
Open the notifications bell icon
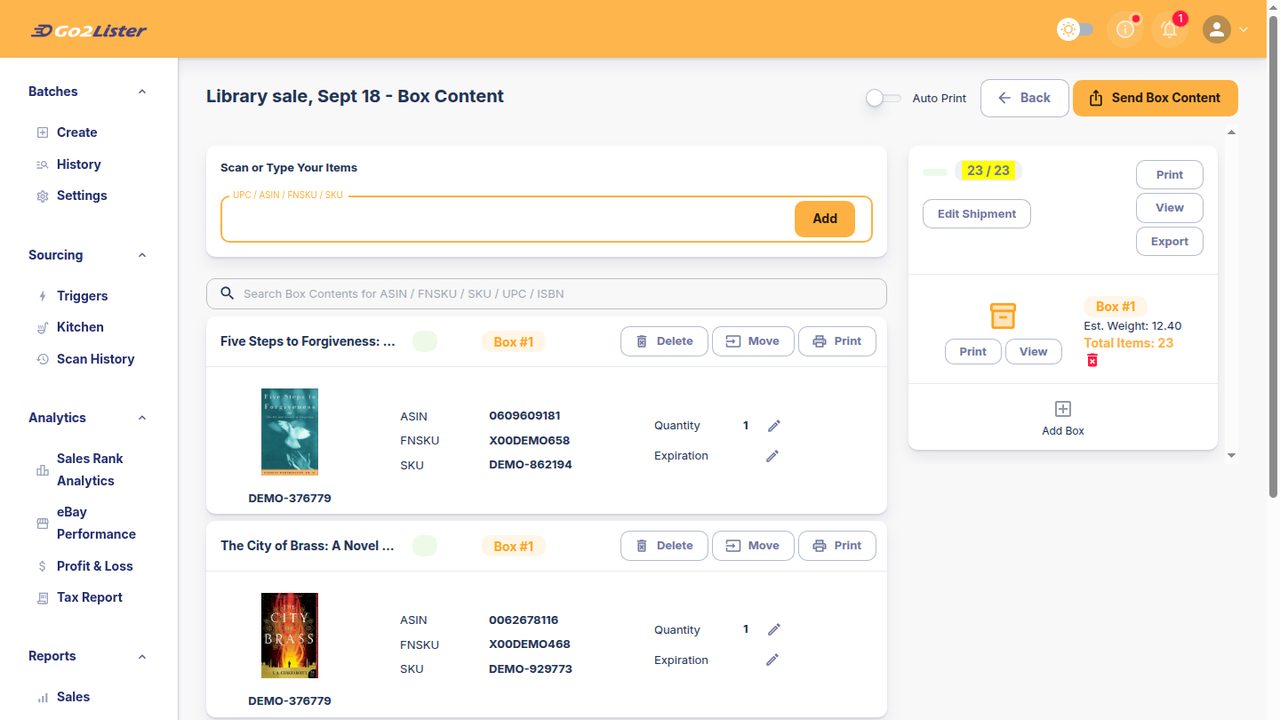coord(1169,30)
